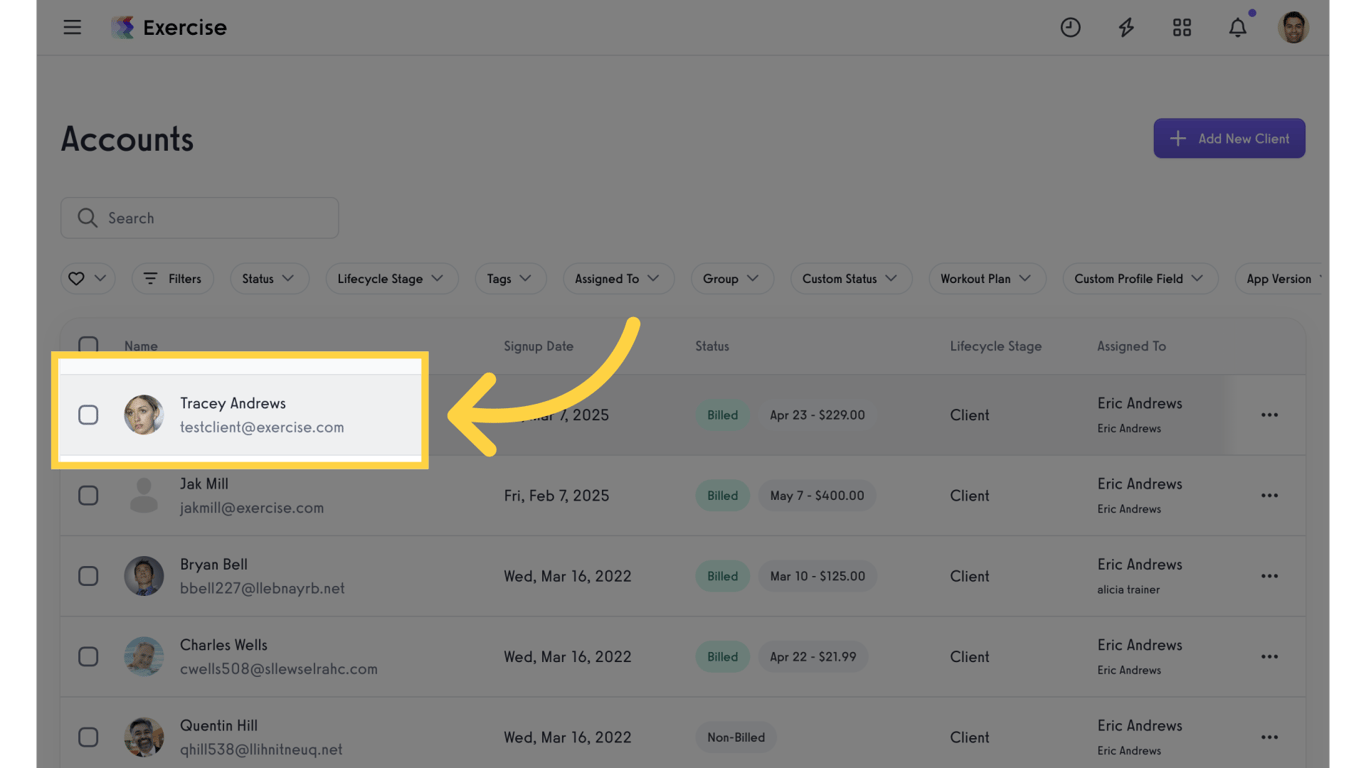Open the recent activity history clock icon
The image size is (1366, 768).
point(1070,27)
